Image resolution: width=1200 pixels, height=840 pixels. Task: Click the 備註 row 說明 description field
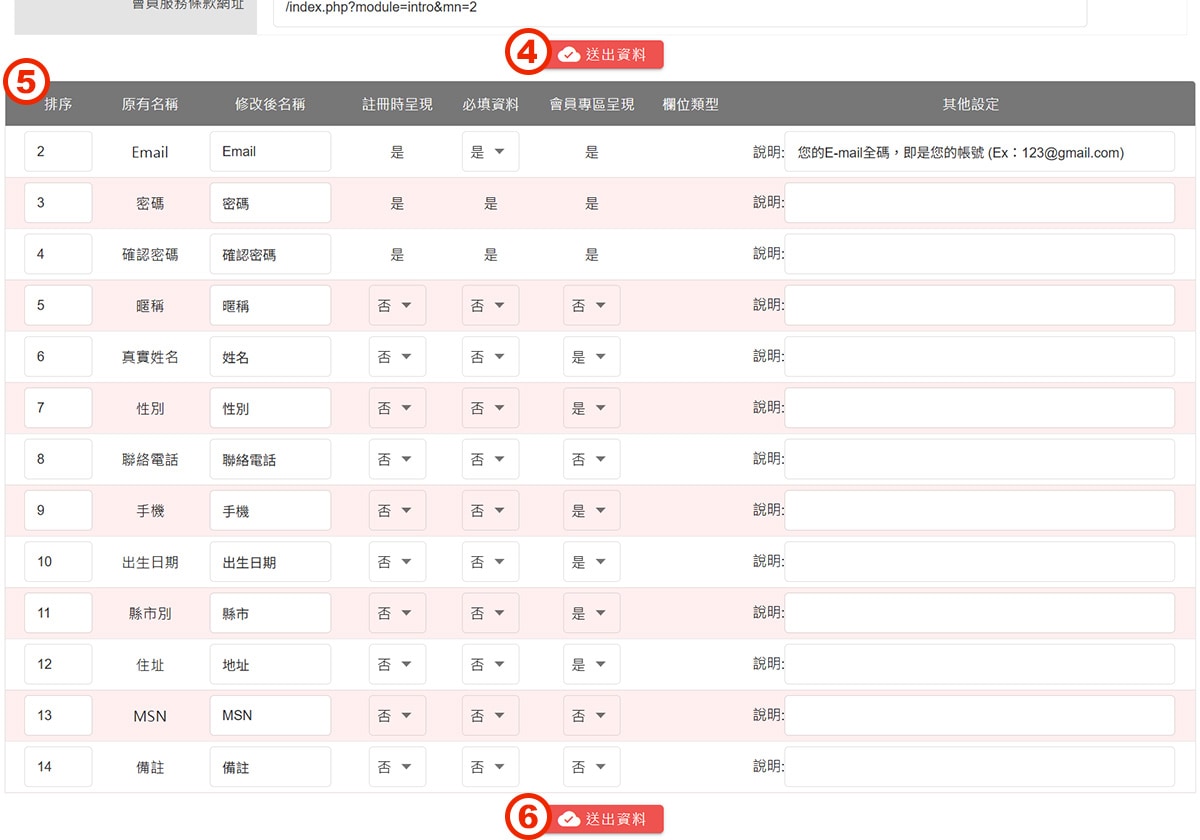click(980, 767)
